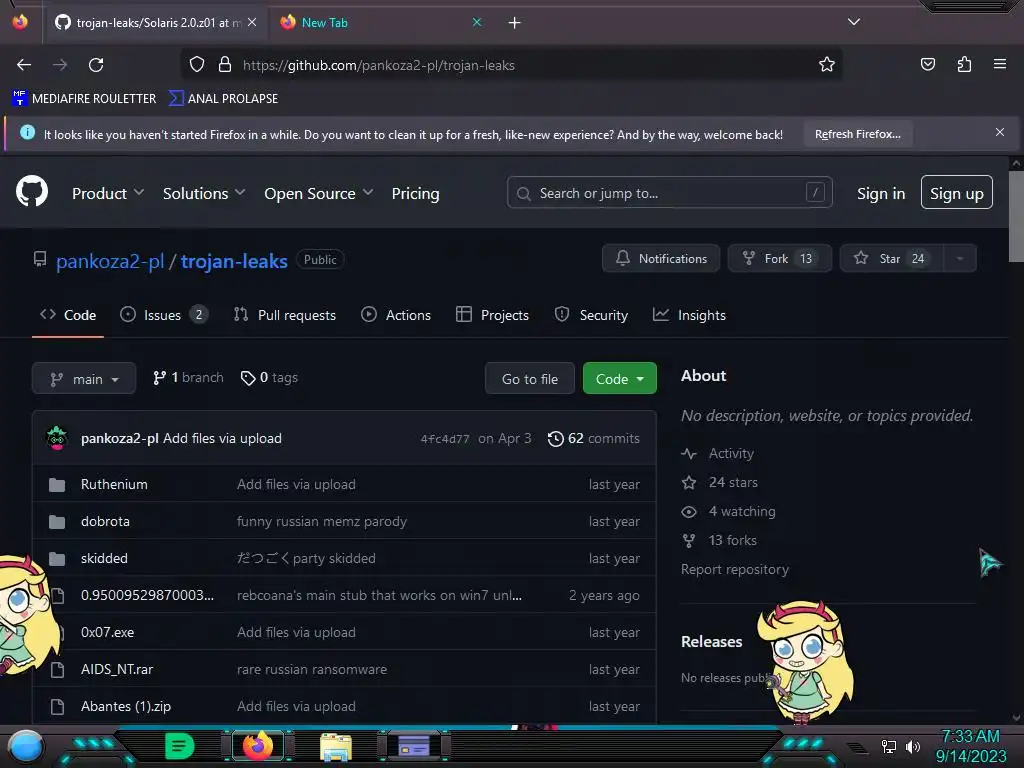Expand the Open Source menu
The image size is (1024, 768).
pyautogui.click(x=319, y=193)
